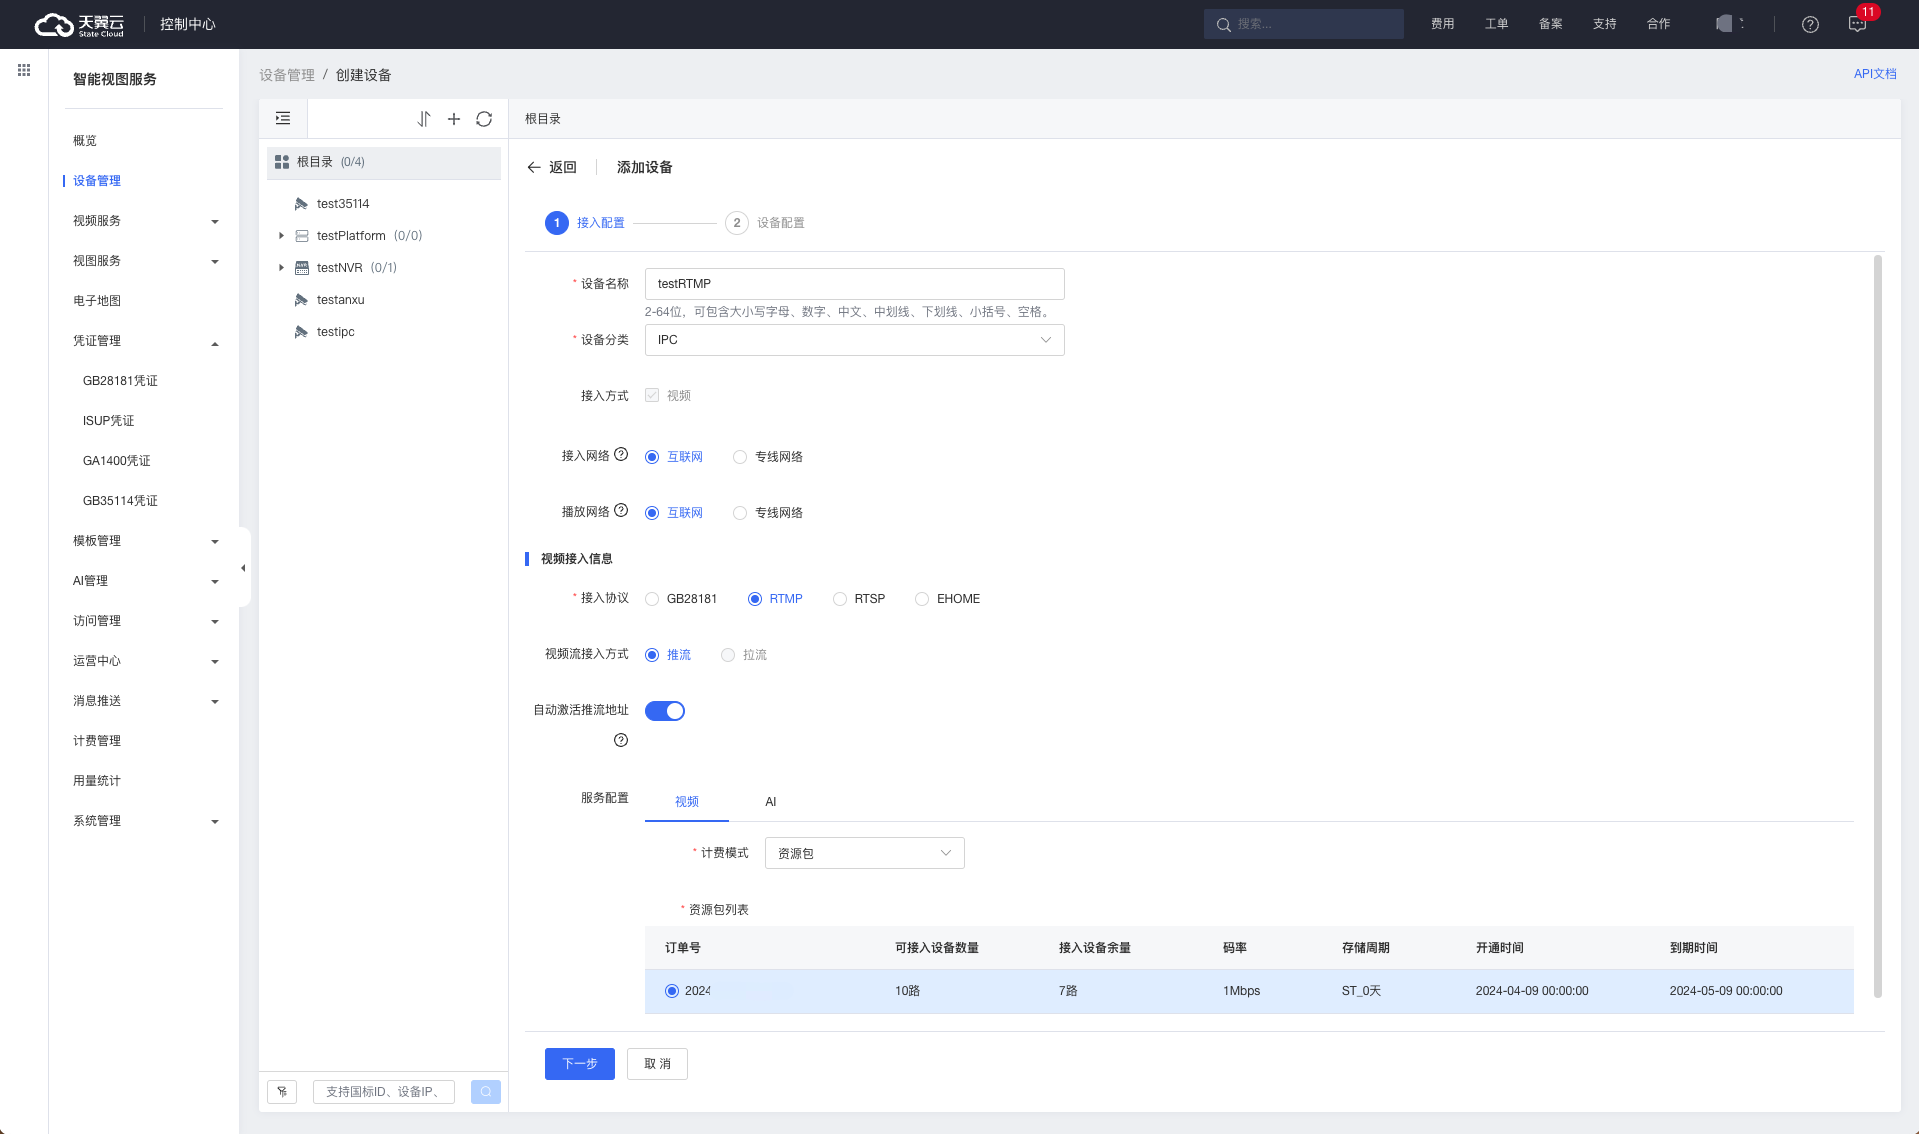Open the 设备分类 IPC dropdown
The height and width of the screenshot is (1134, 1919).
[854, 340]
